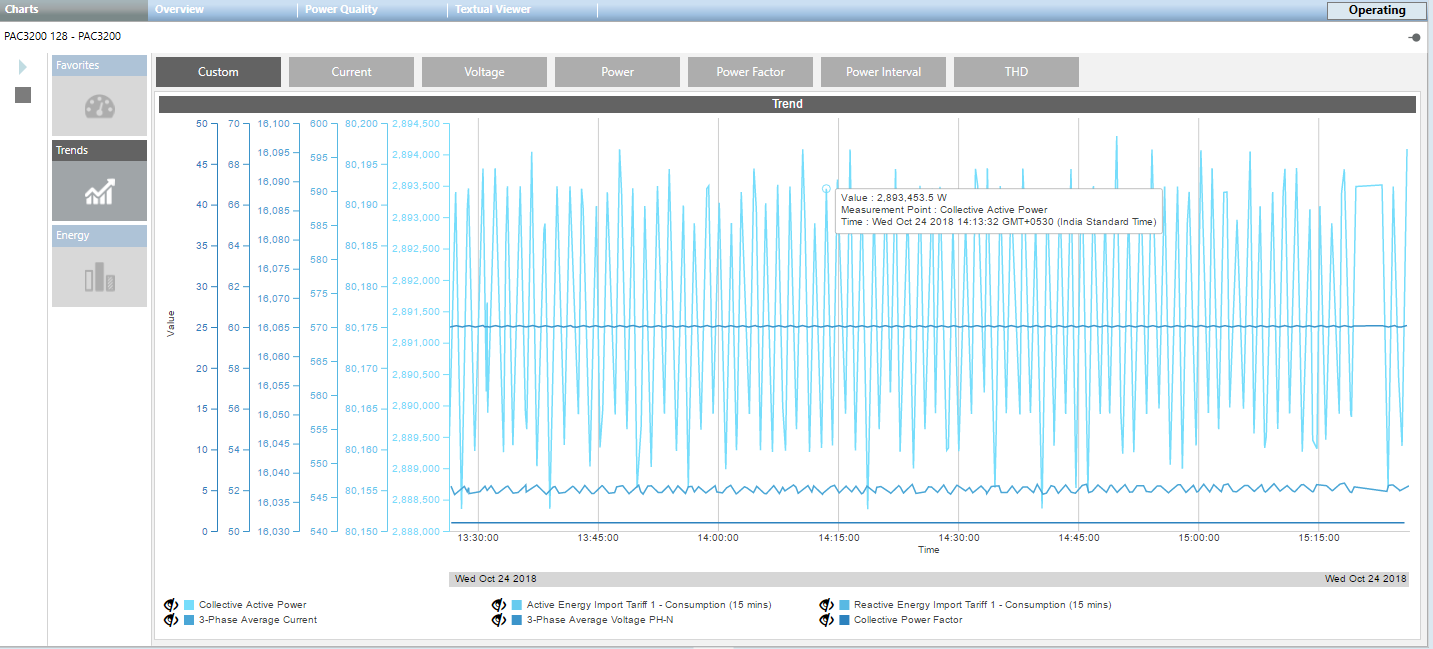Toggle eye icon for Collective Power Factor

[x=826, y=620]
